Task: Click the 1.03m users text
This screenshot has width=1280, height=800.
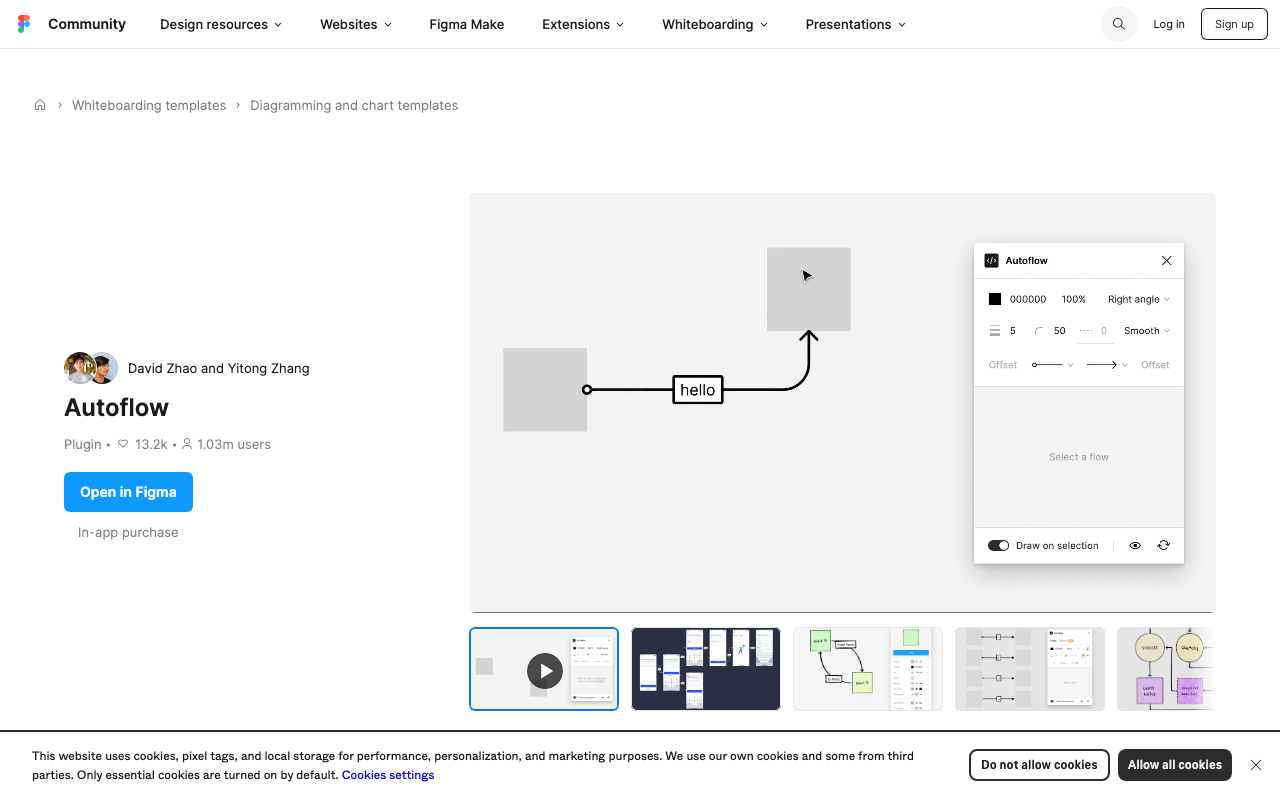Action: [x=234, y=444]
